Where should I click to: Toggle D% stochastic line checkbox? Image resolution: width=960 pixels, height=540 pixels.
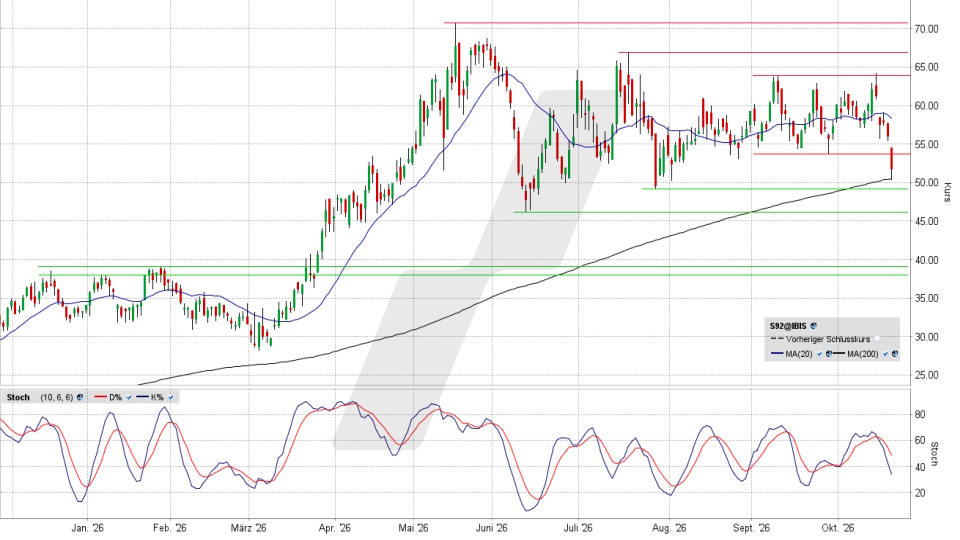pyautogui.click(x=129, y=397)
